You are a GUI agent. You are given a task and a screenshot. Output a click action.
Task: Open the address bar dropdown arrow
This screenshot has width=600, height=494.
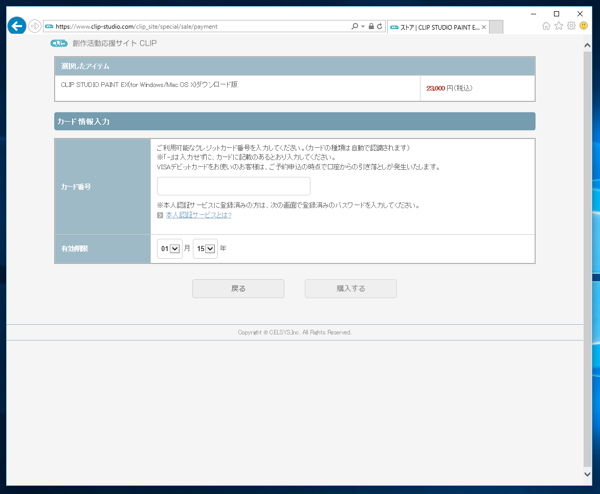click(363, 26)
